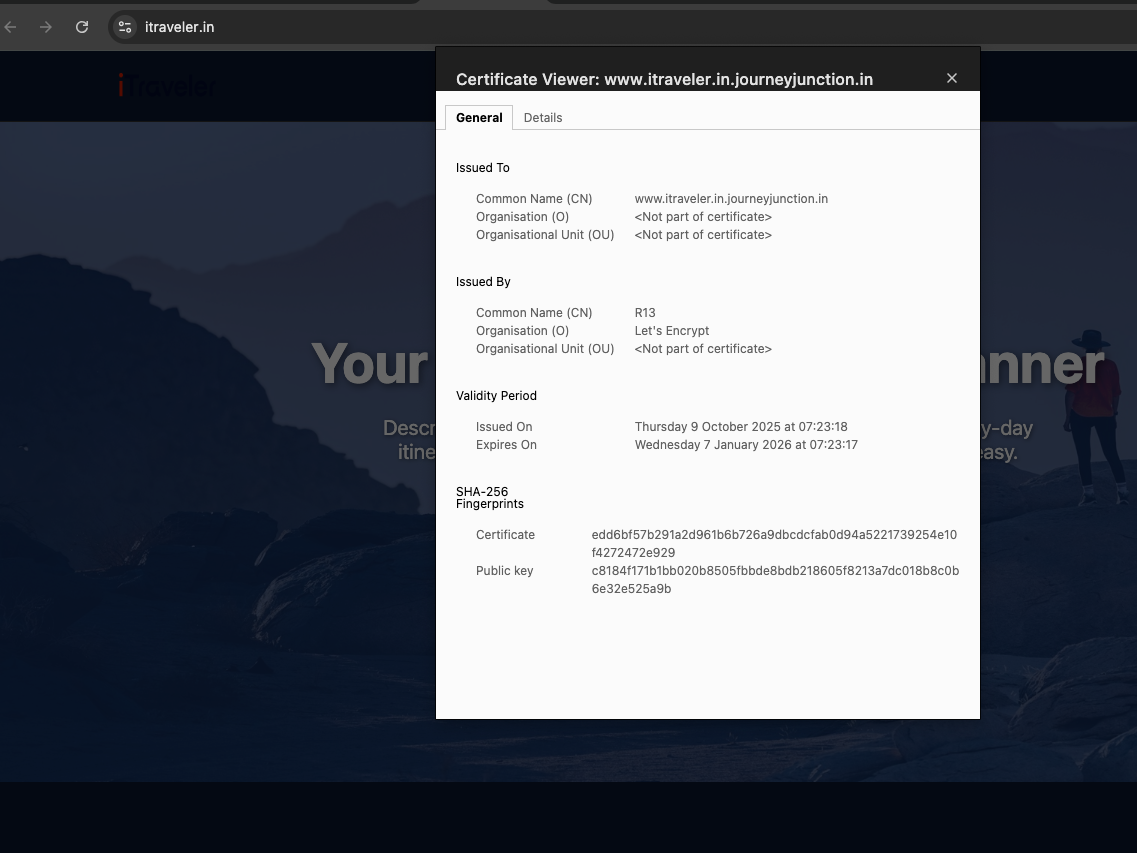Click the R13 issuer common name
This screenshot has height=853, width=1137.
[x=645, y=313]
